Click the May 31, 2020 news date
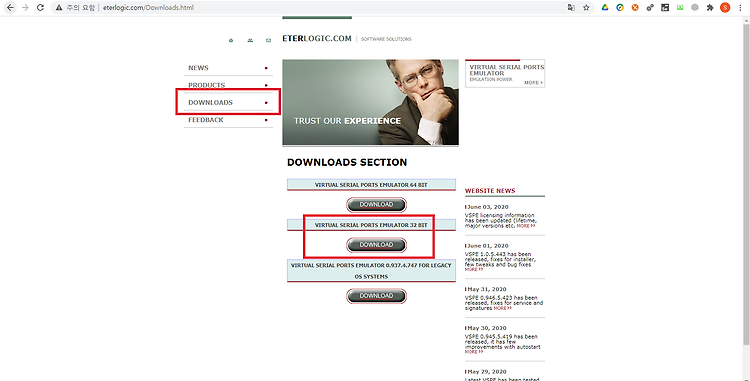Screen dimensions: 750x381 click(x=486, y=289)
